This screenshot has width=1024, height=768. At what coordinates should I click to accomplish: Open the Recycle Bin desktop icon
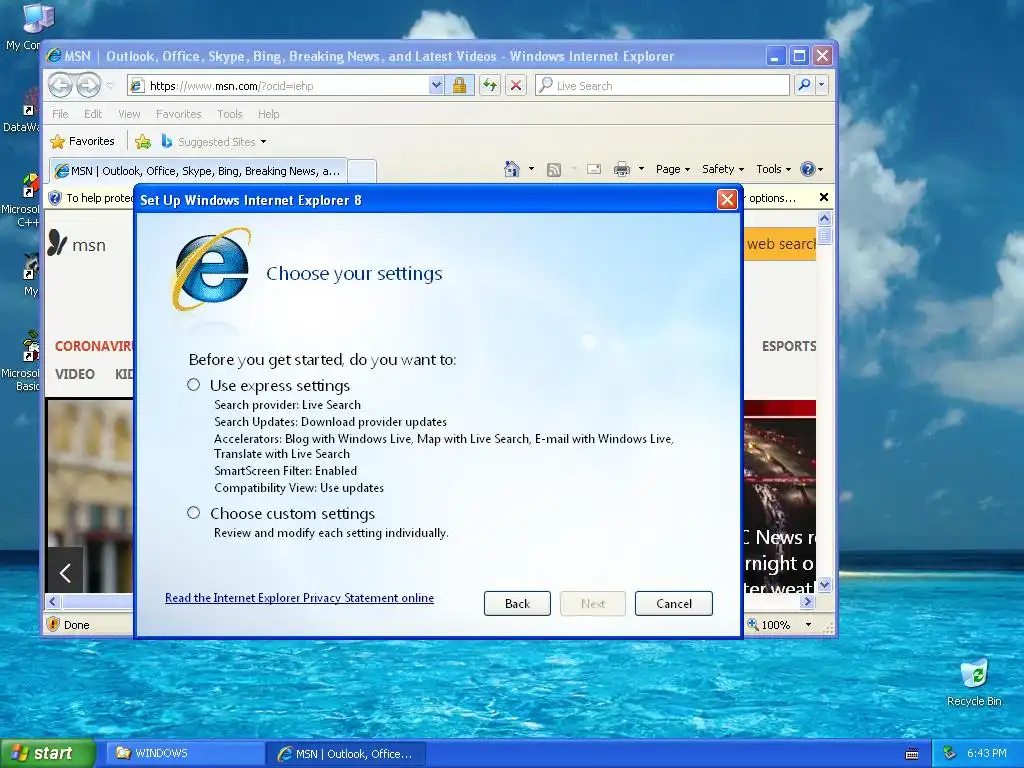click(974, 683)
